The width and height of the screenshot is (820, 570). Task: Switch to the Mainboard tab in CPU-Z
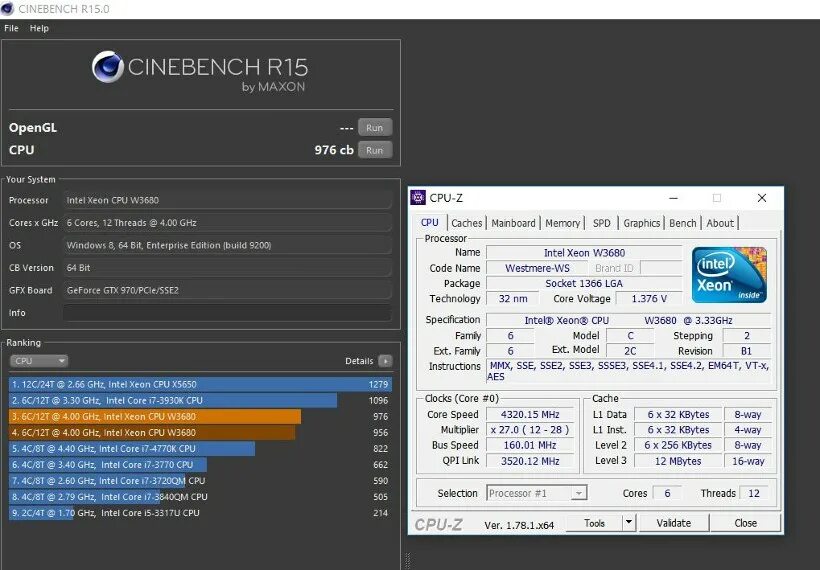[514, 223]
